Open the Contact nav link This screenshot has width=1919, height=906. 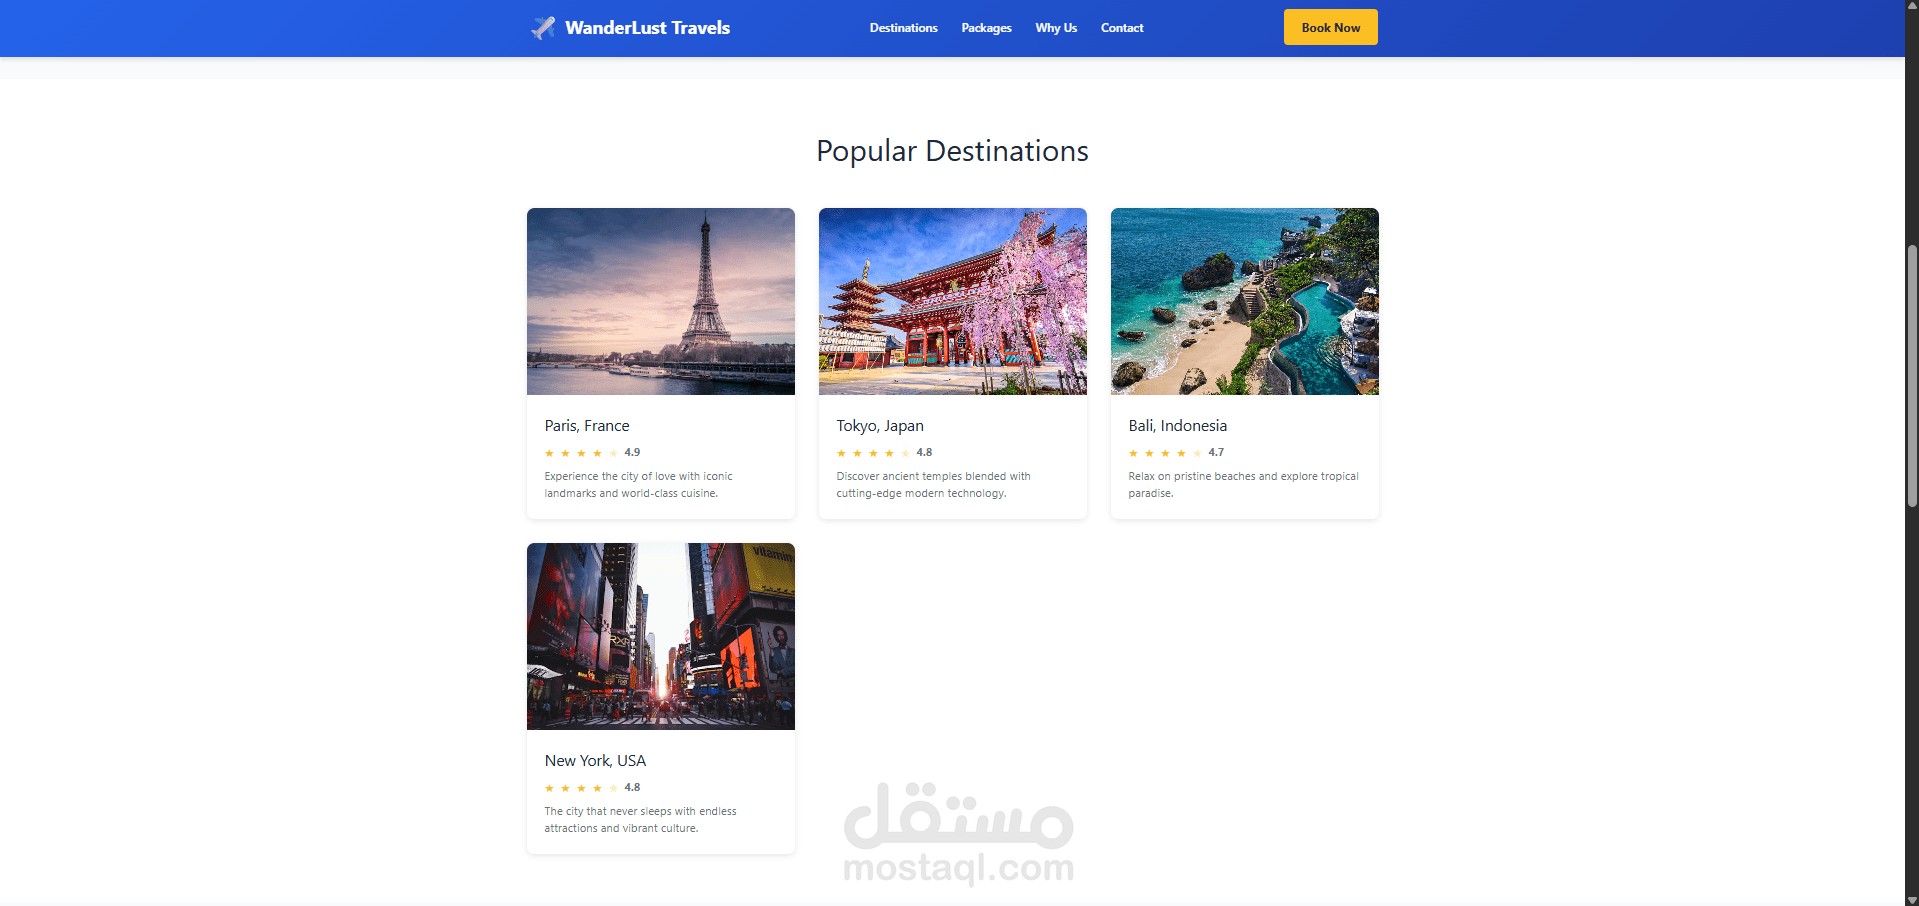1122,28
